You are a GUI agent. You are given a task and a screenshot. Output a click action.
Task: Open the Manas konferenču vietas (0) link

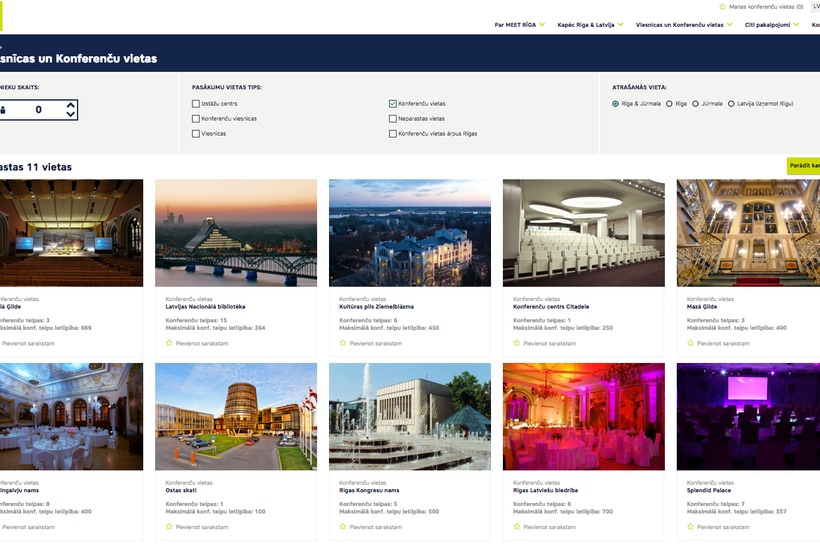[x=766, y=7]
